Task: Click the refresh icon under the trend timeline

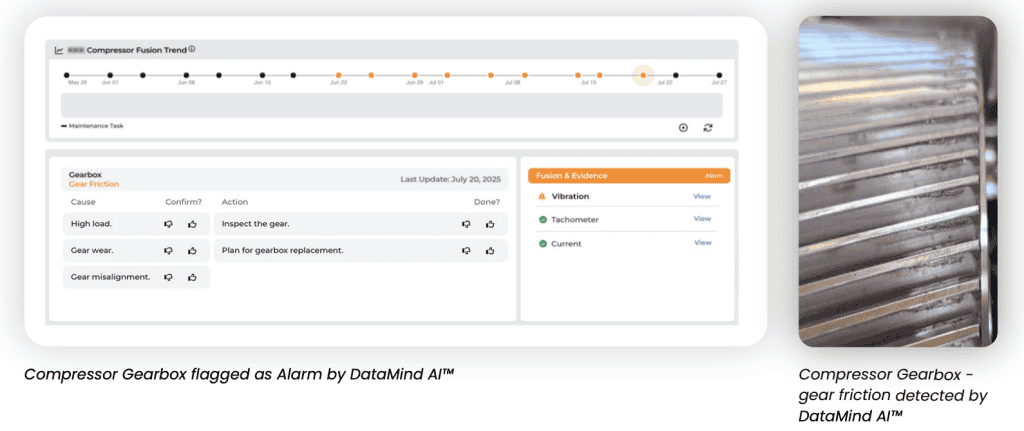Action: pos(708,127)
